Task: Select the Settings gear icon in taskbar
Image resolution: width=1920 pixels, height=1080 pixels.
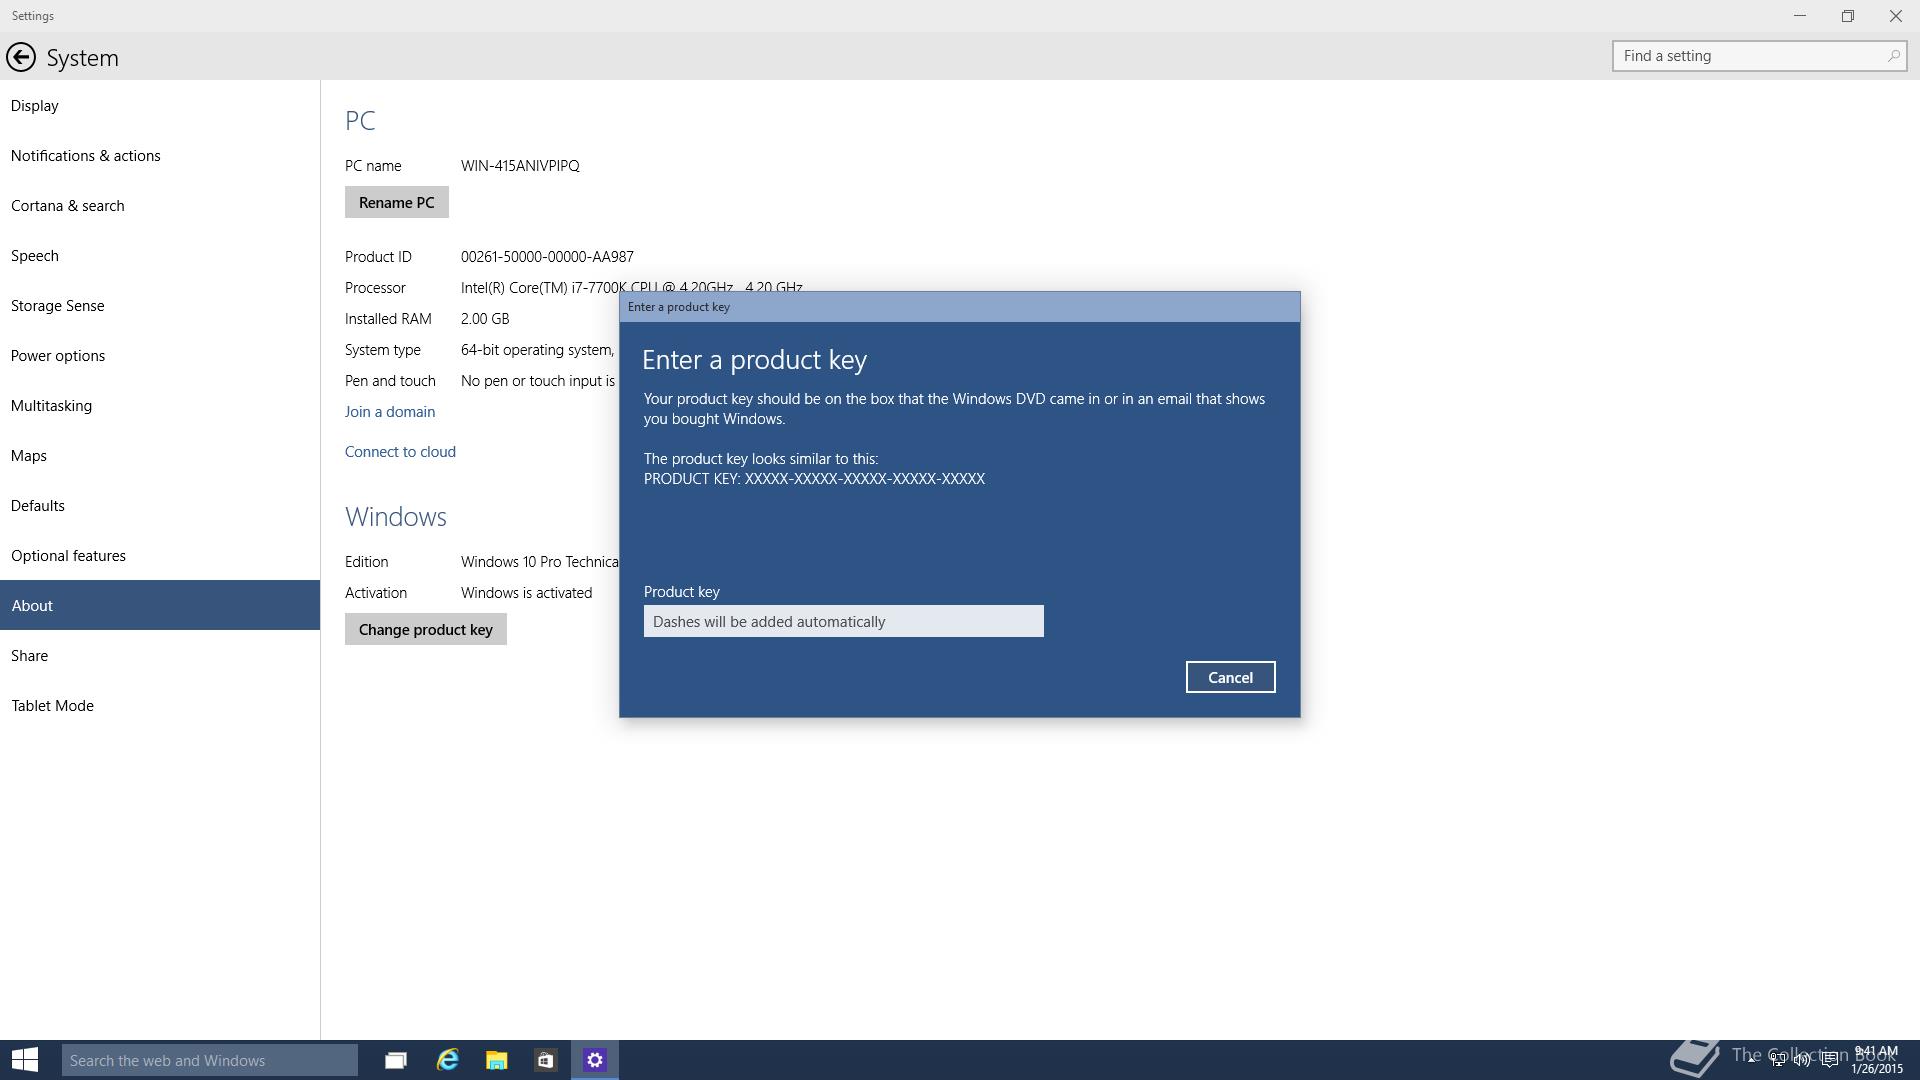Action: pos(595,1060)
